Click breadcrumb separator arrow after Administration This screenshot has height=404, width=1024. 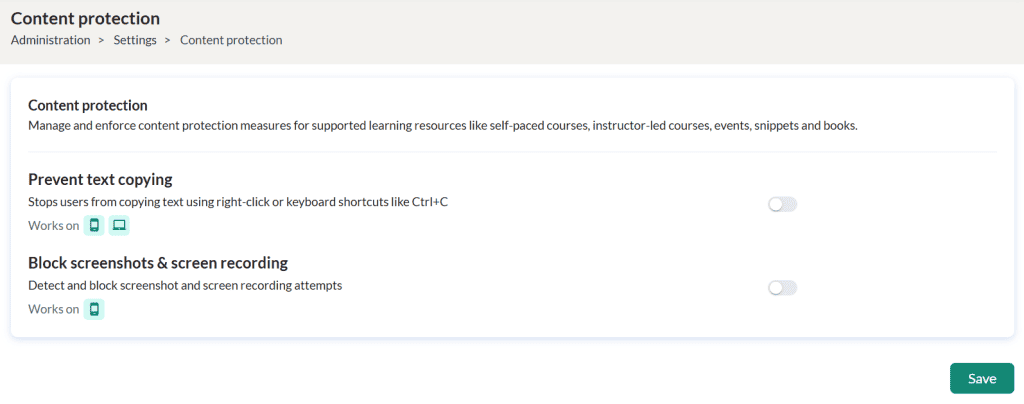point(102,40)
